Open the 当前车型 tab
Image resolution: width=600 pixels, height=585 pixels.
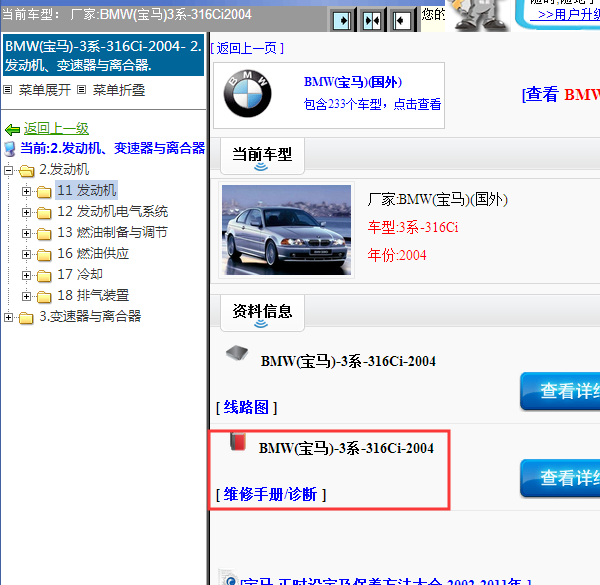(x=262, y=156)
